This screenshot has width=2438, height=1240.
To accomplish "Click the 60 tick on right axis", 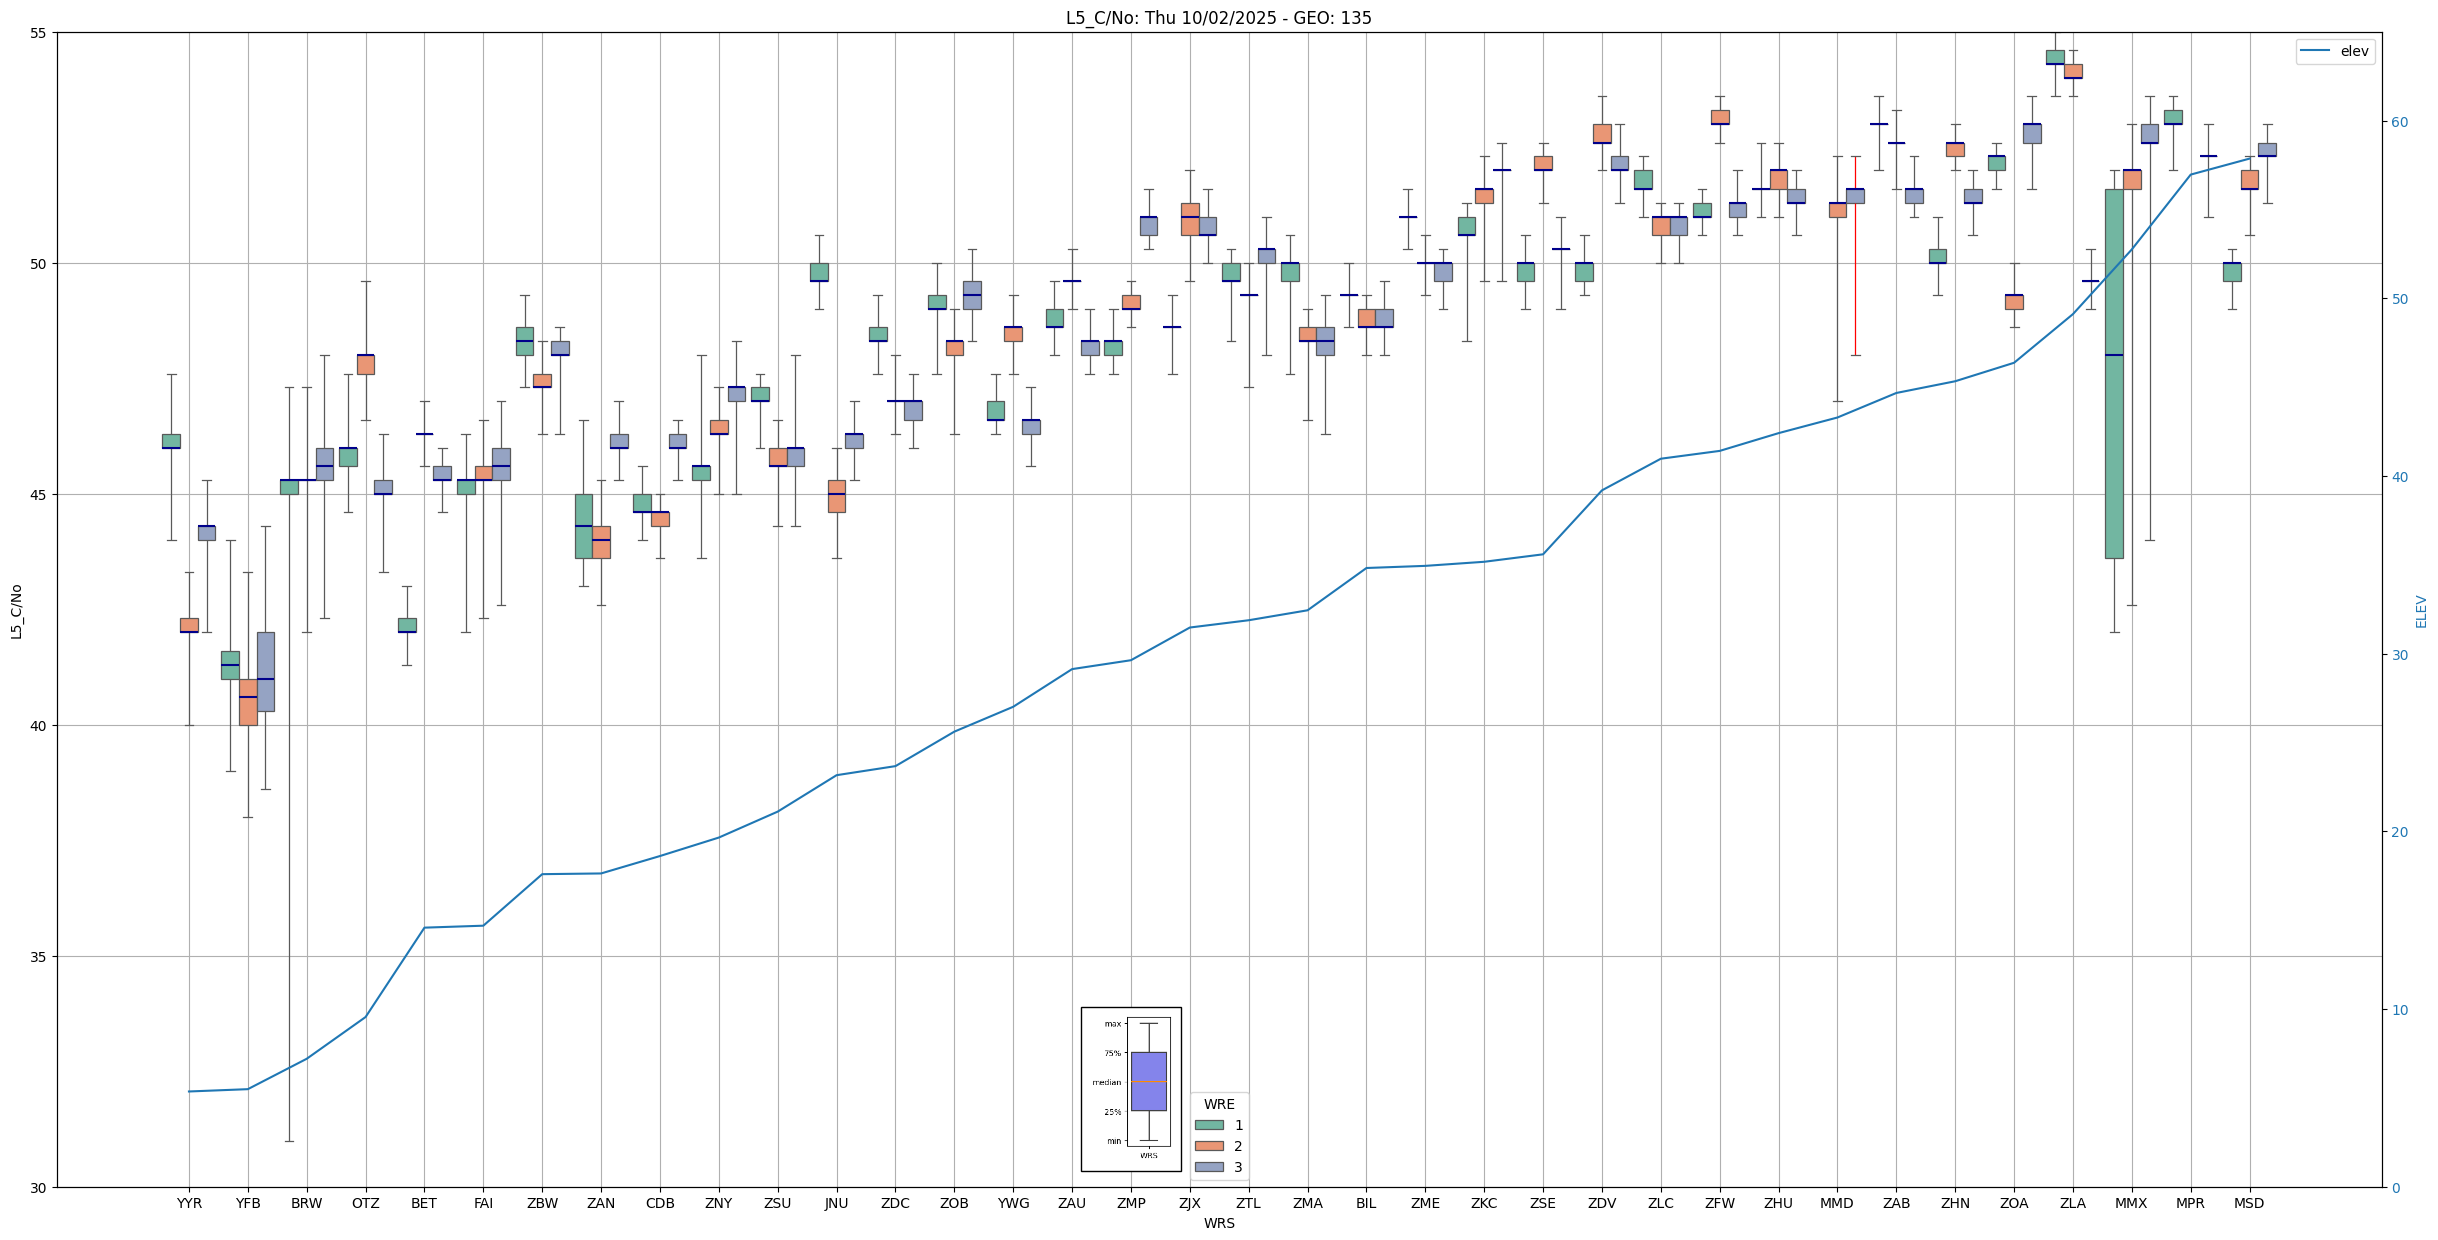I will [x=2399, y=122].
